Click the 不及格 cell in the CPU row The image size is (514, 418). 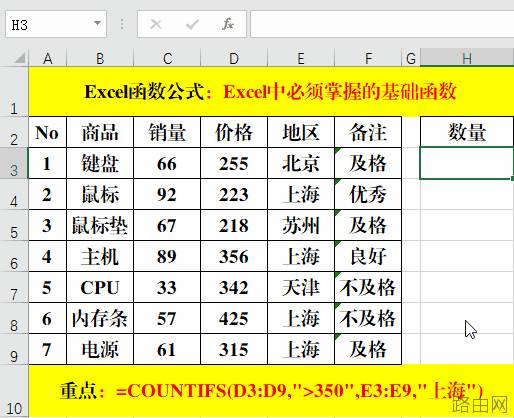tap(368, 287)
